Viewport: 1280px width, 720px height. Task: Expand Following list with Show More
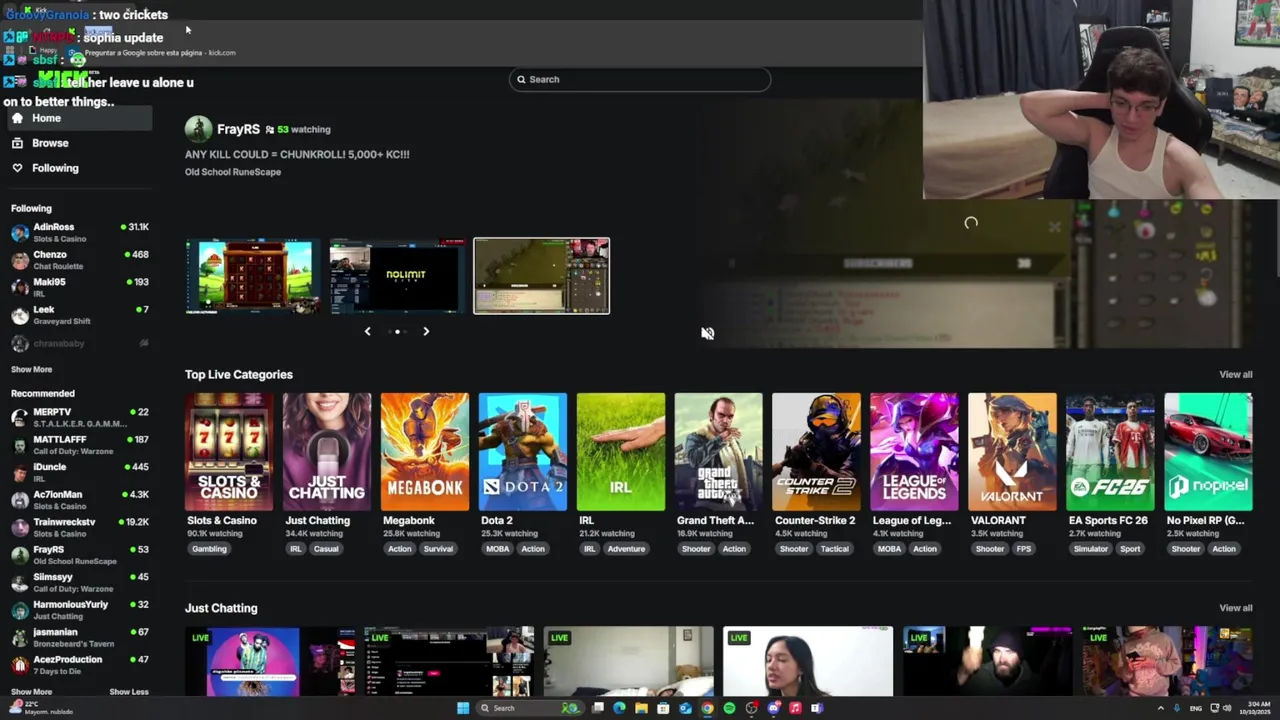point(31,369)
